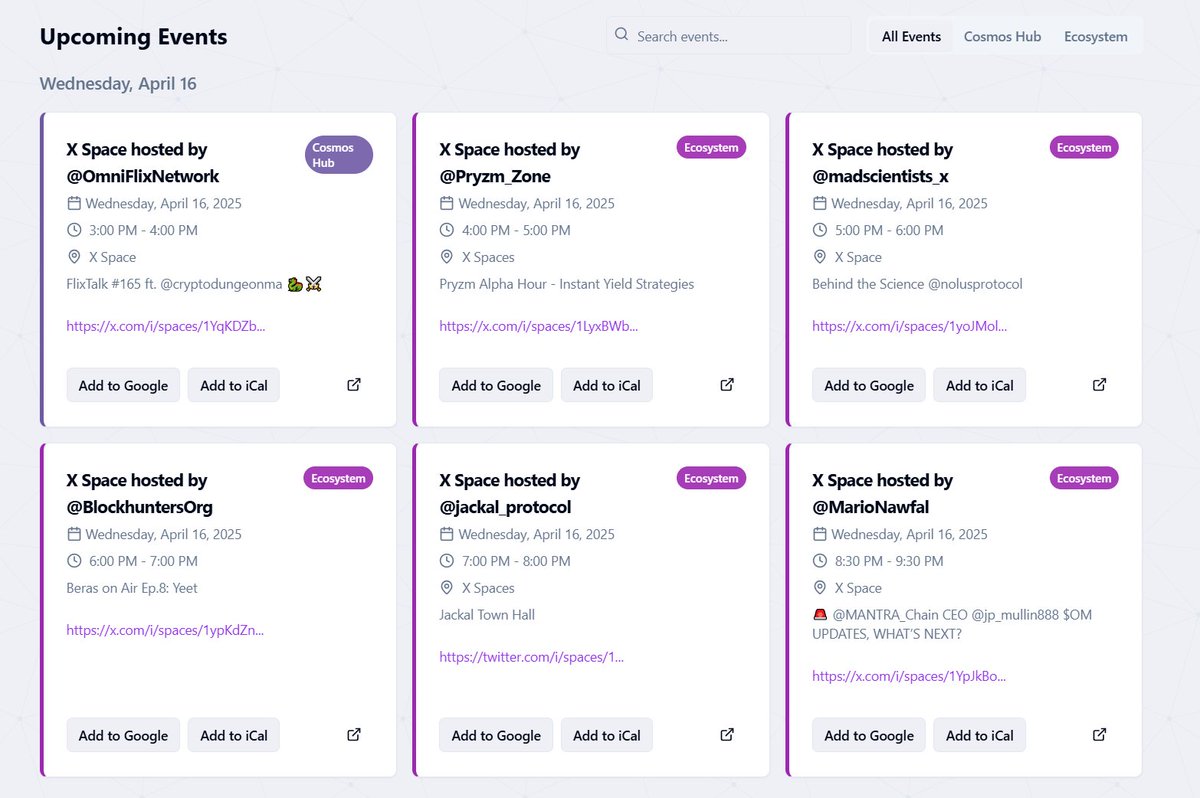Add BlockhuntersOrg event to iCal
Viewport: 1200px width, 798px height.
(234, 735)
